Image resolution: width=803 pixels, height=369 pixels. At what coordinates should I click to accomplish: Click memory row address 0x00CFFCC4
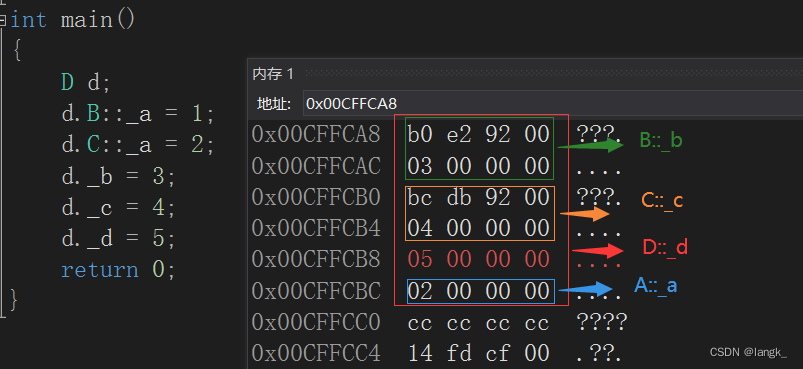coord(315,354)
